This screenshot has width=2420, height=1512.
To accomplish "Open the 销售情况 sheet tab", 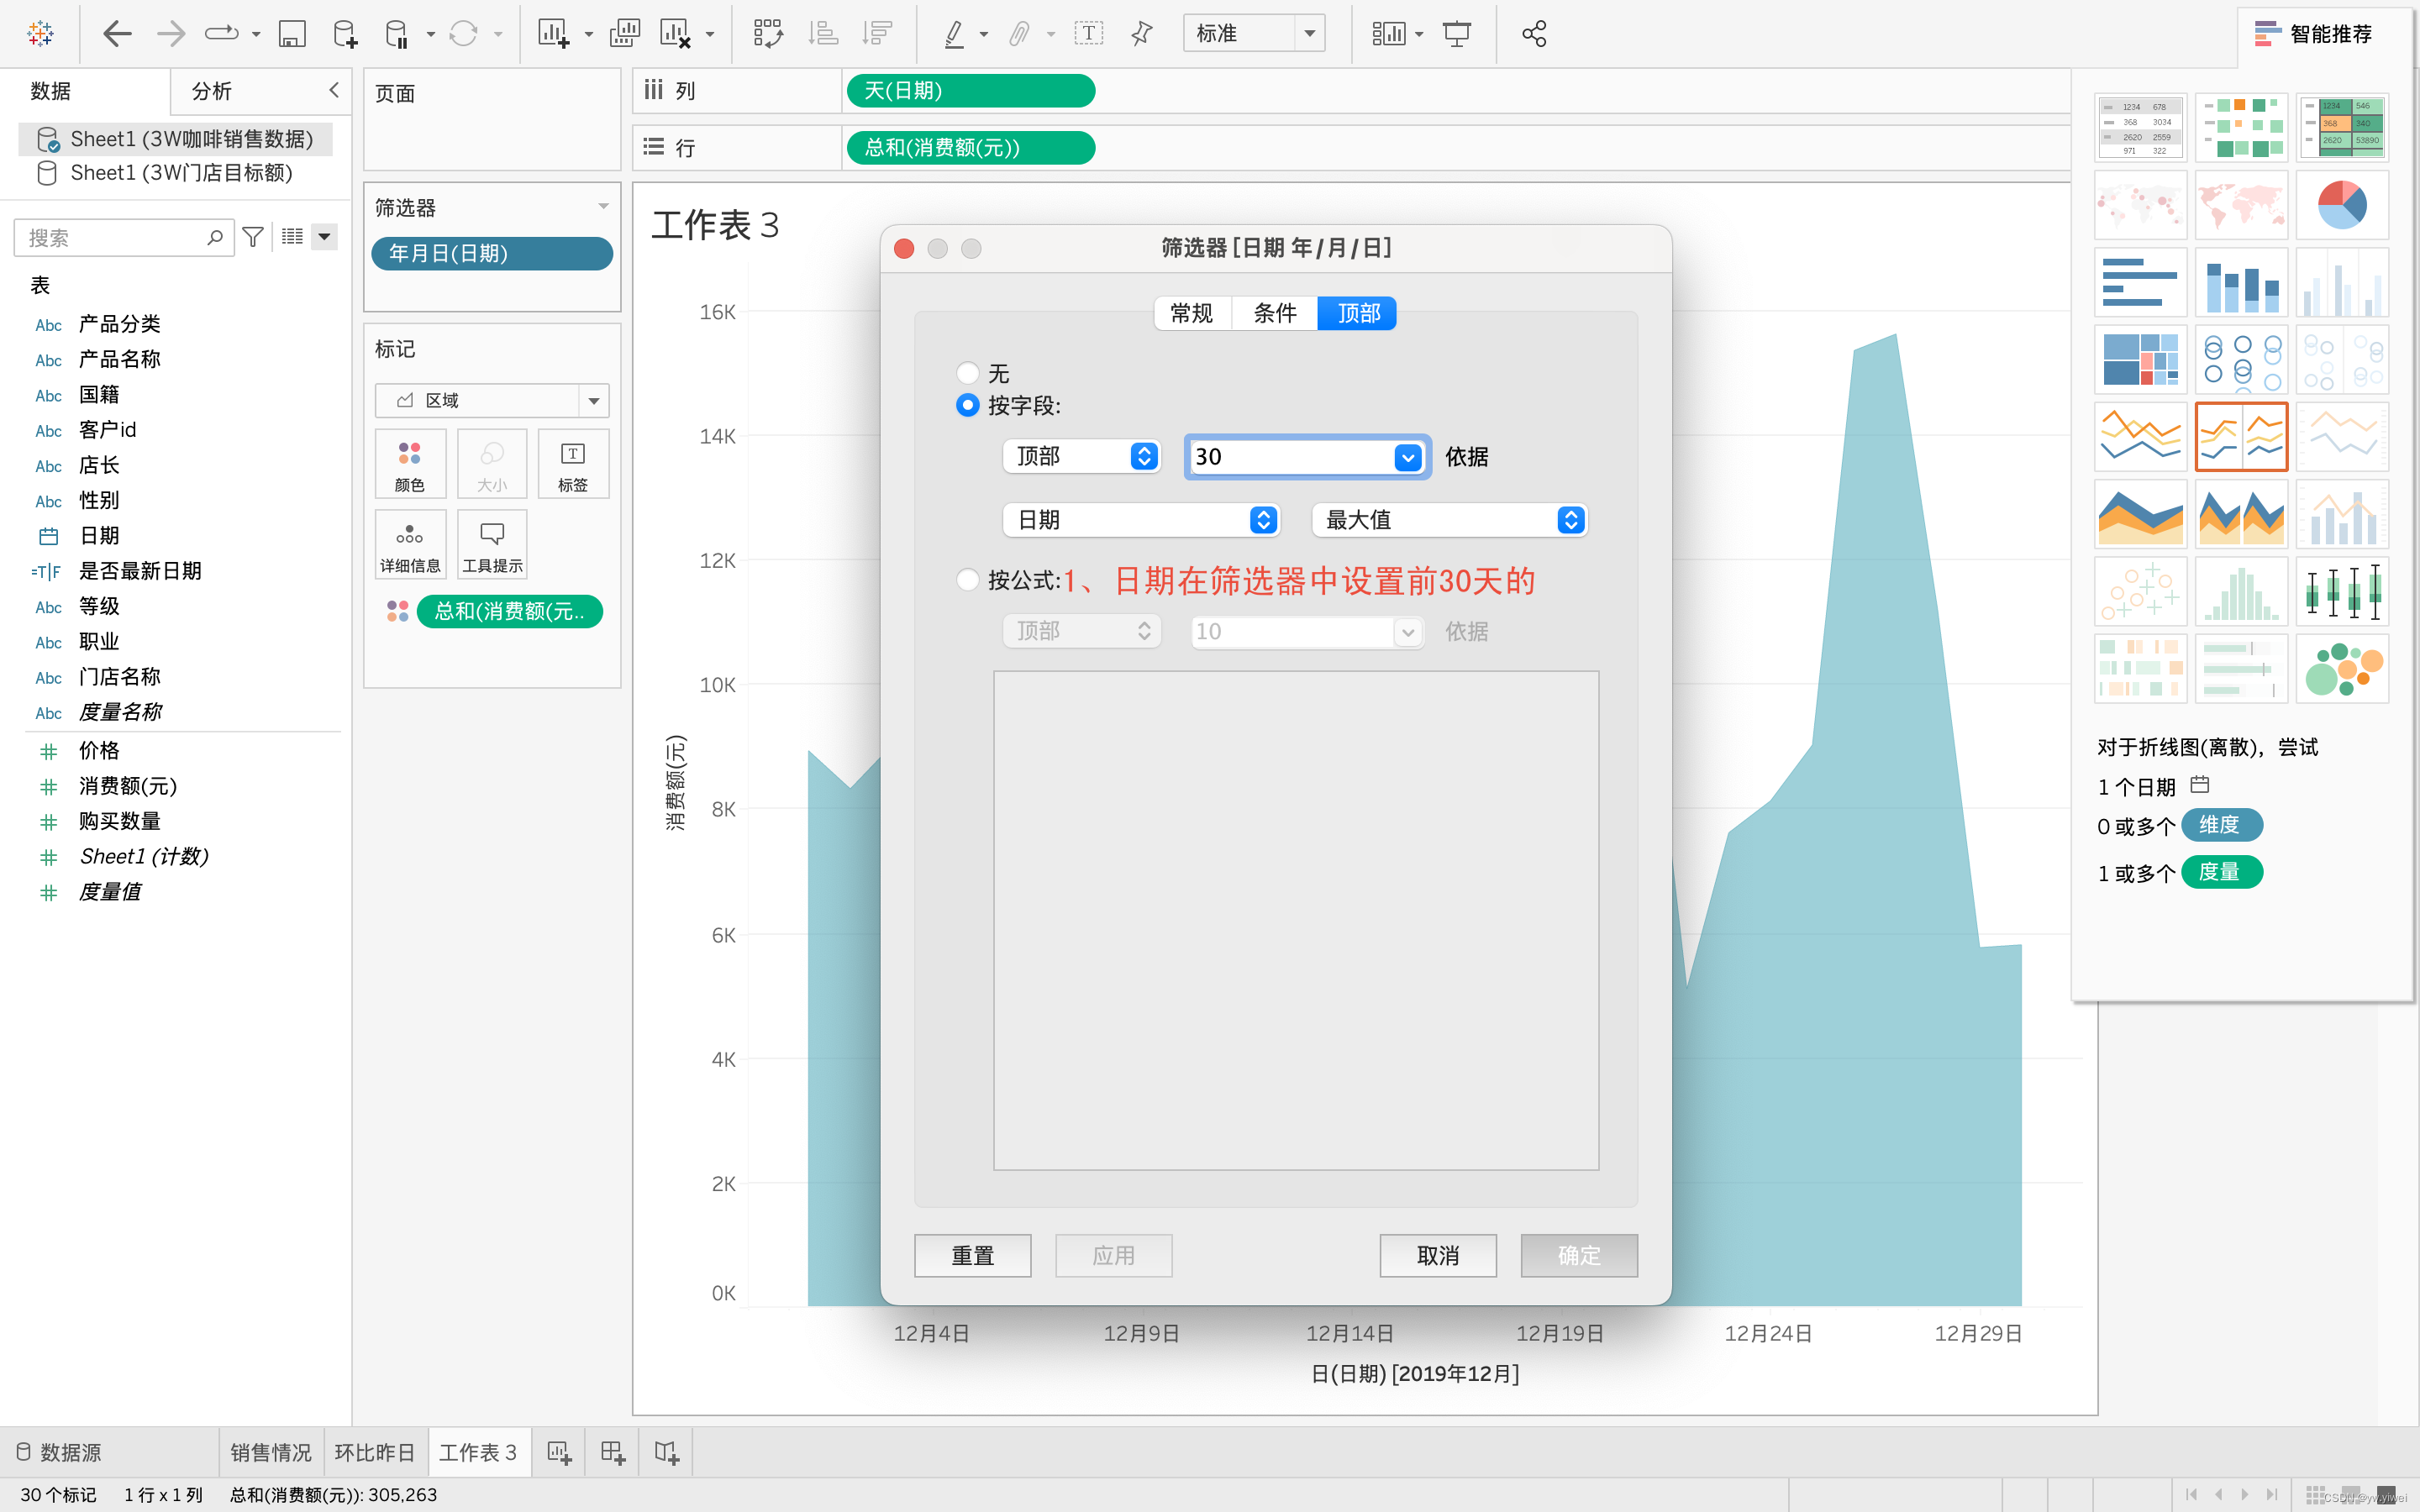I will [x=271, y=1452].
